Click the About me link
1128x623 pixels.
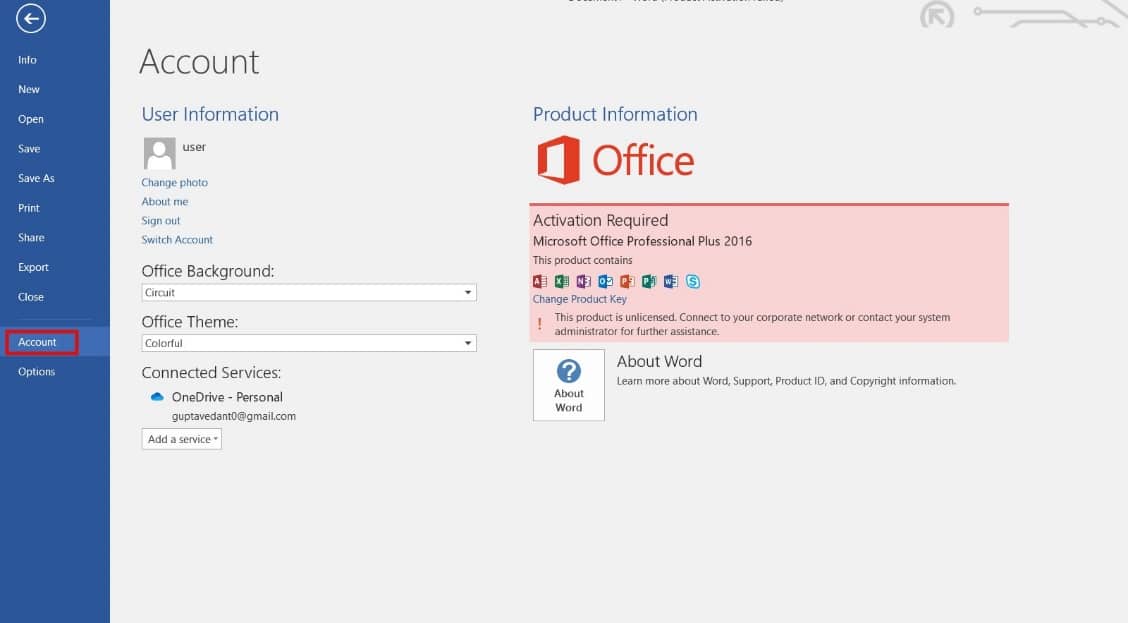pos(165,201)
